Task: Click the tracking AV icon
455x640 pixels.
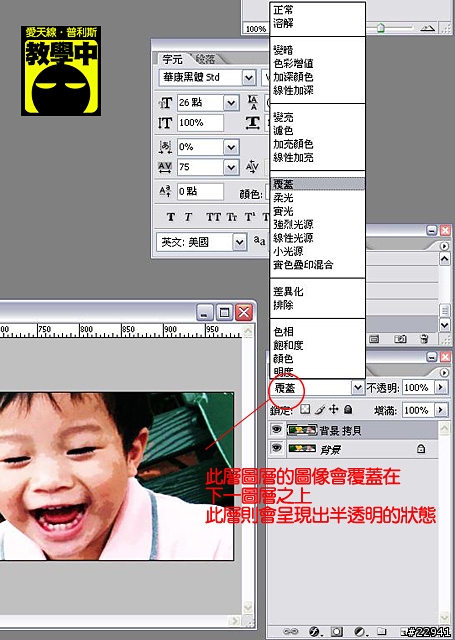Action: click(165, 167)
